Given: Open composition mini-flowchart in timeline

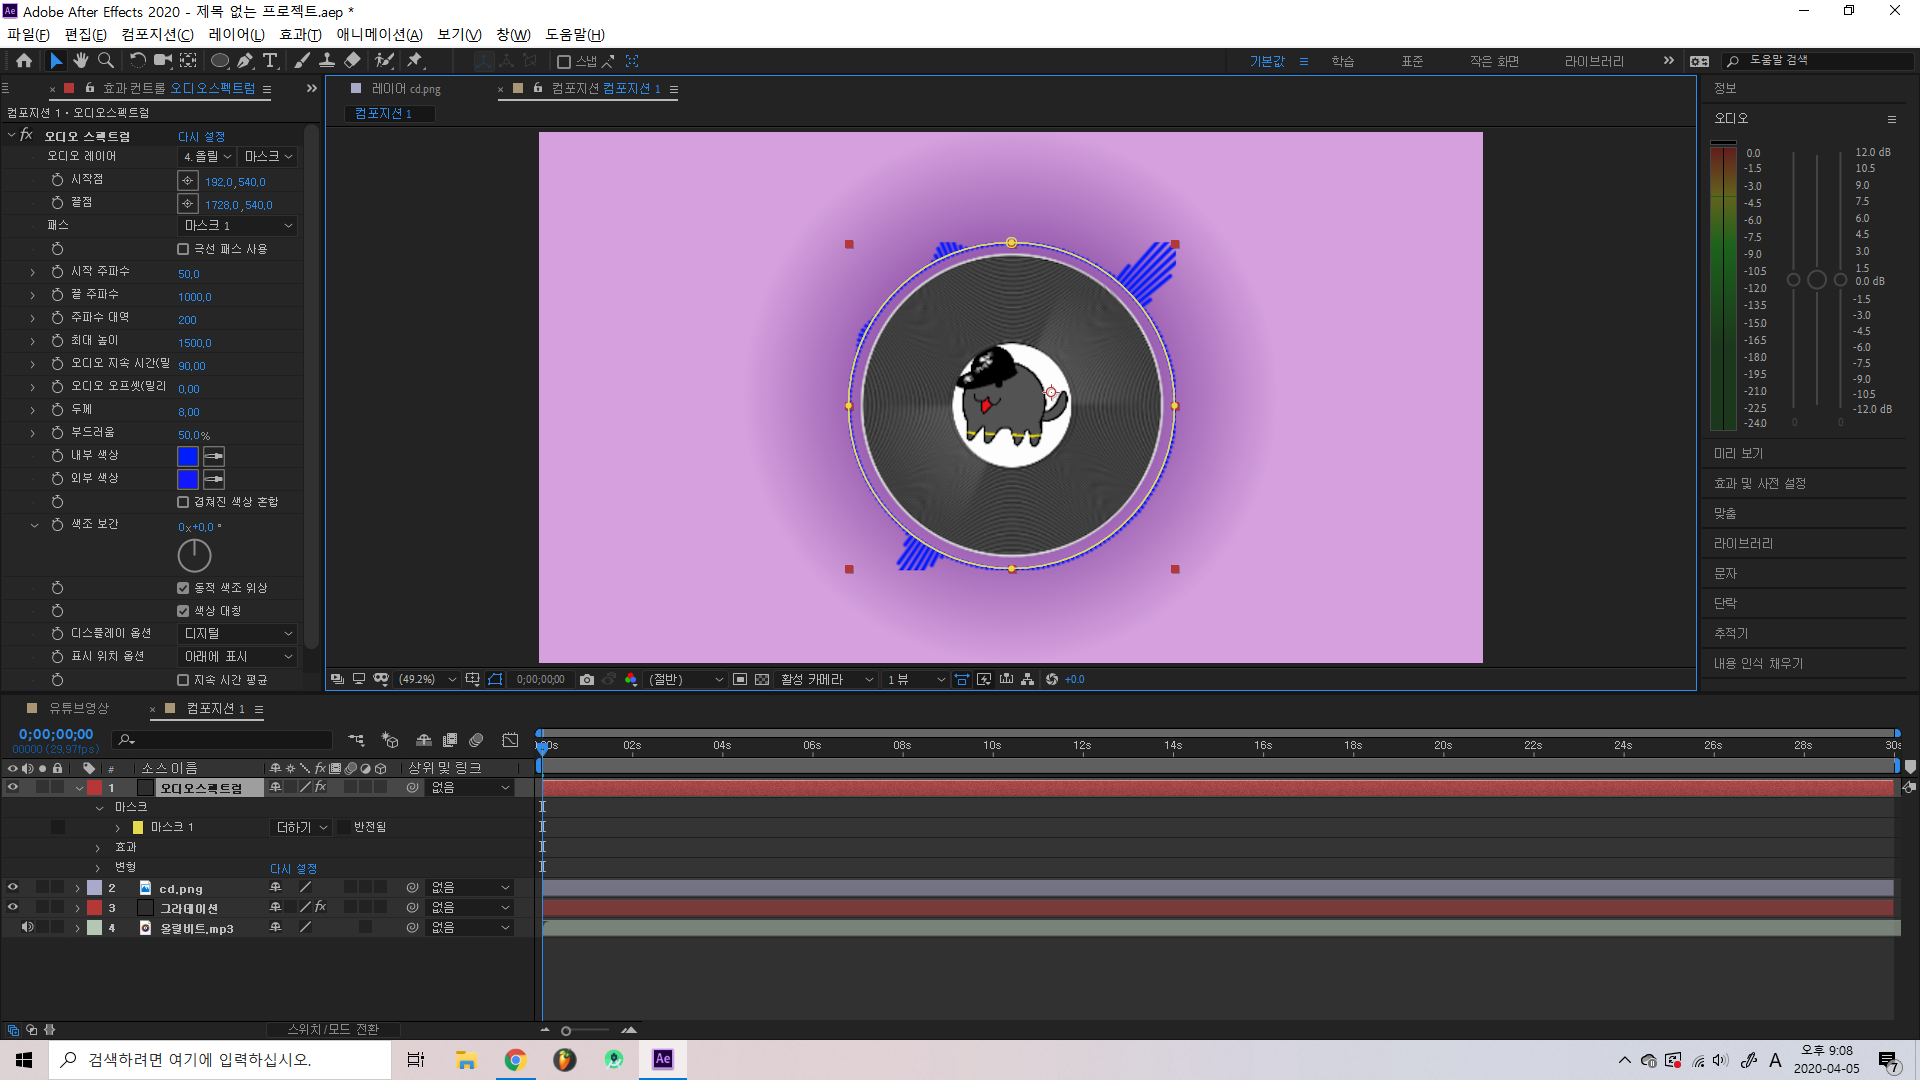Looking at the screenshot, I should [x=356, y=740].
